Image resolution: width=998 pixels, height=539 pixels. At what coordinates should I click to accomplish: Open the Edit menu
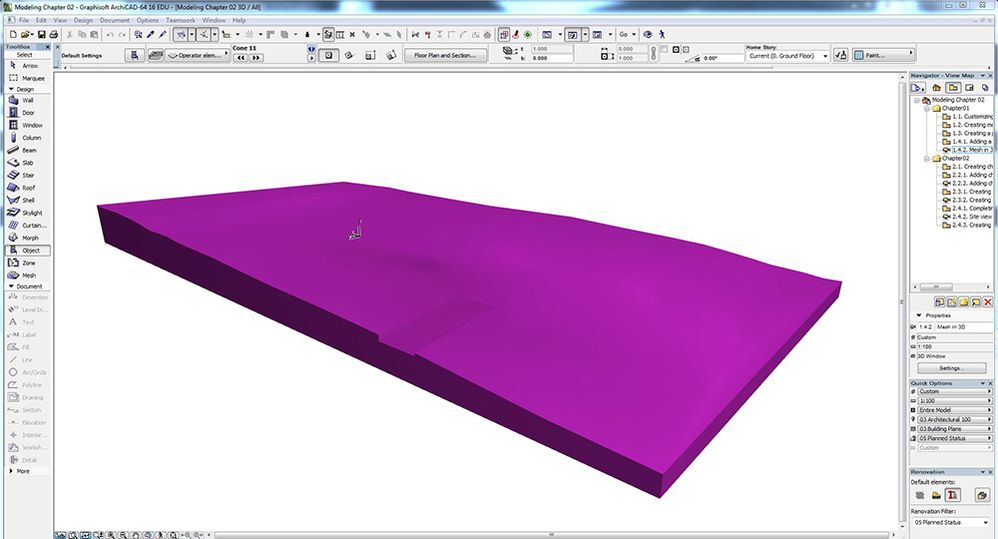point(41,20)
